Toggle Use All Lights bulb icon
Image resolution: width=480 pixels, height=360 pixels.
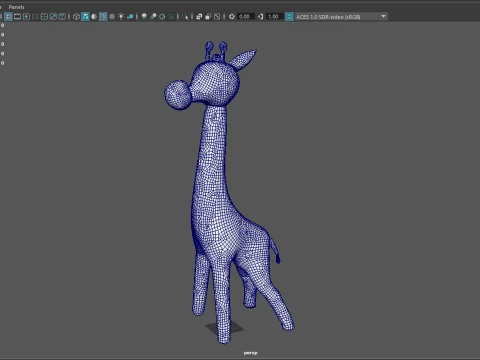[x=121, y=16]
